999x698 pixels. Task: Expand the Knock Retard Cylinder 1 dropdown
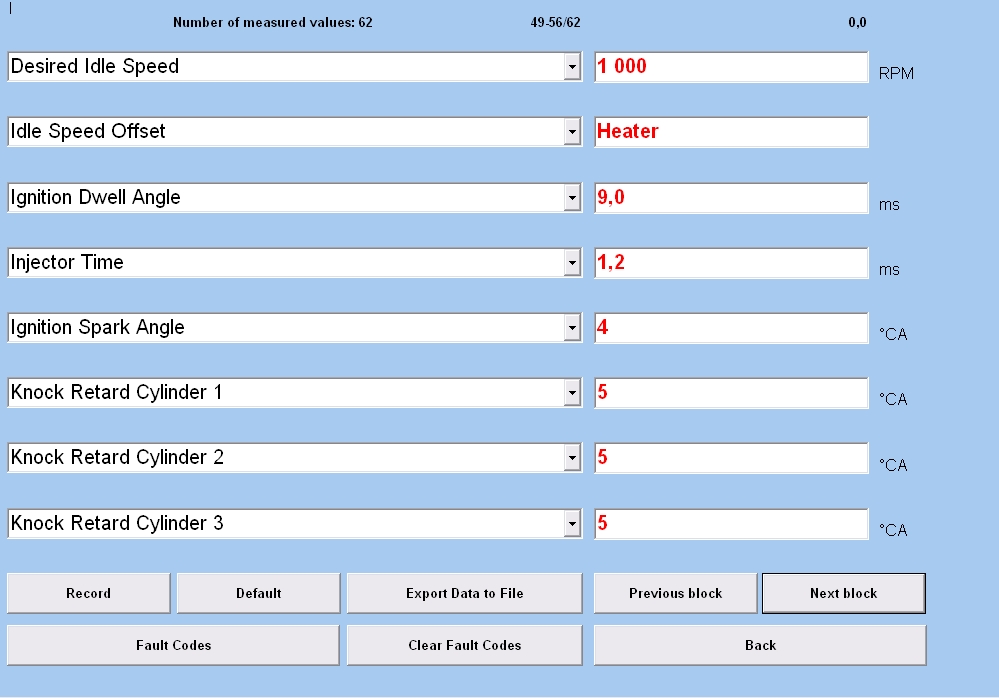click(x=572, y=393)
